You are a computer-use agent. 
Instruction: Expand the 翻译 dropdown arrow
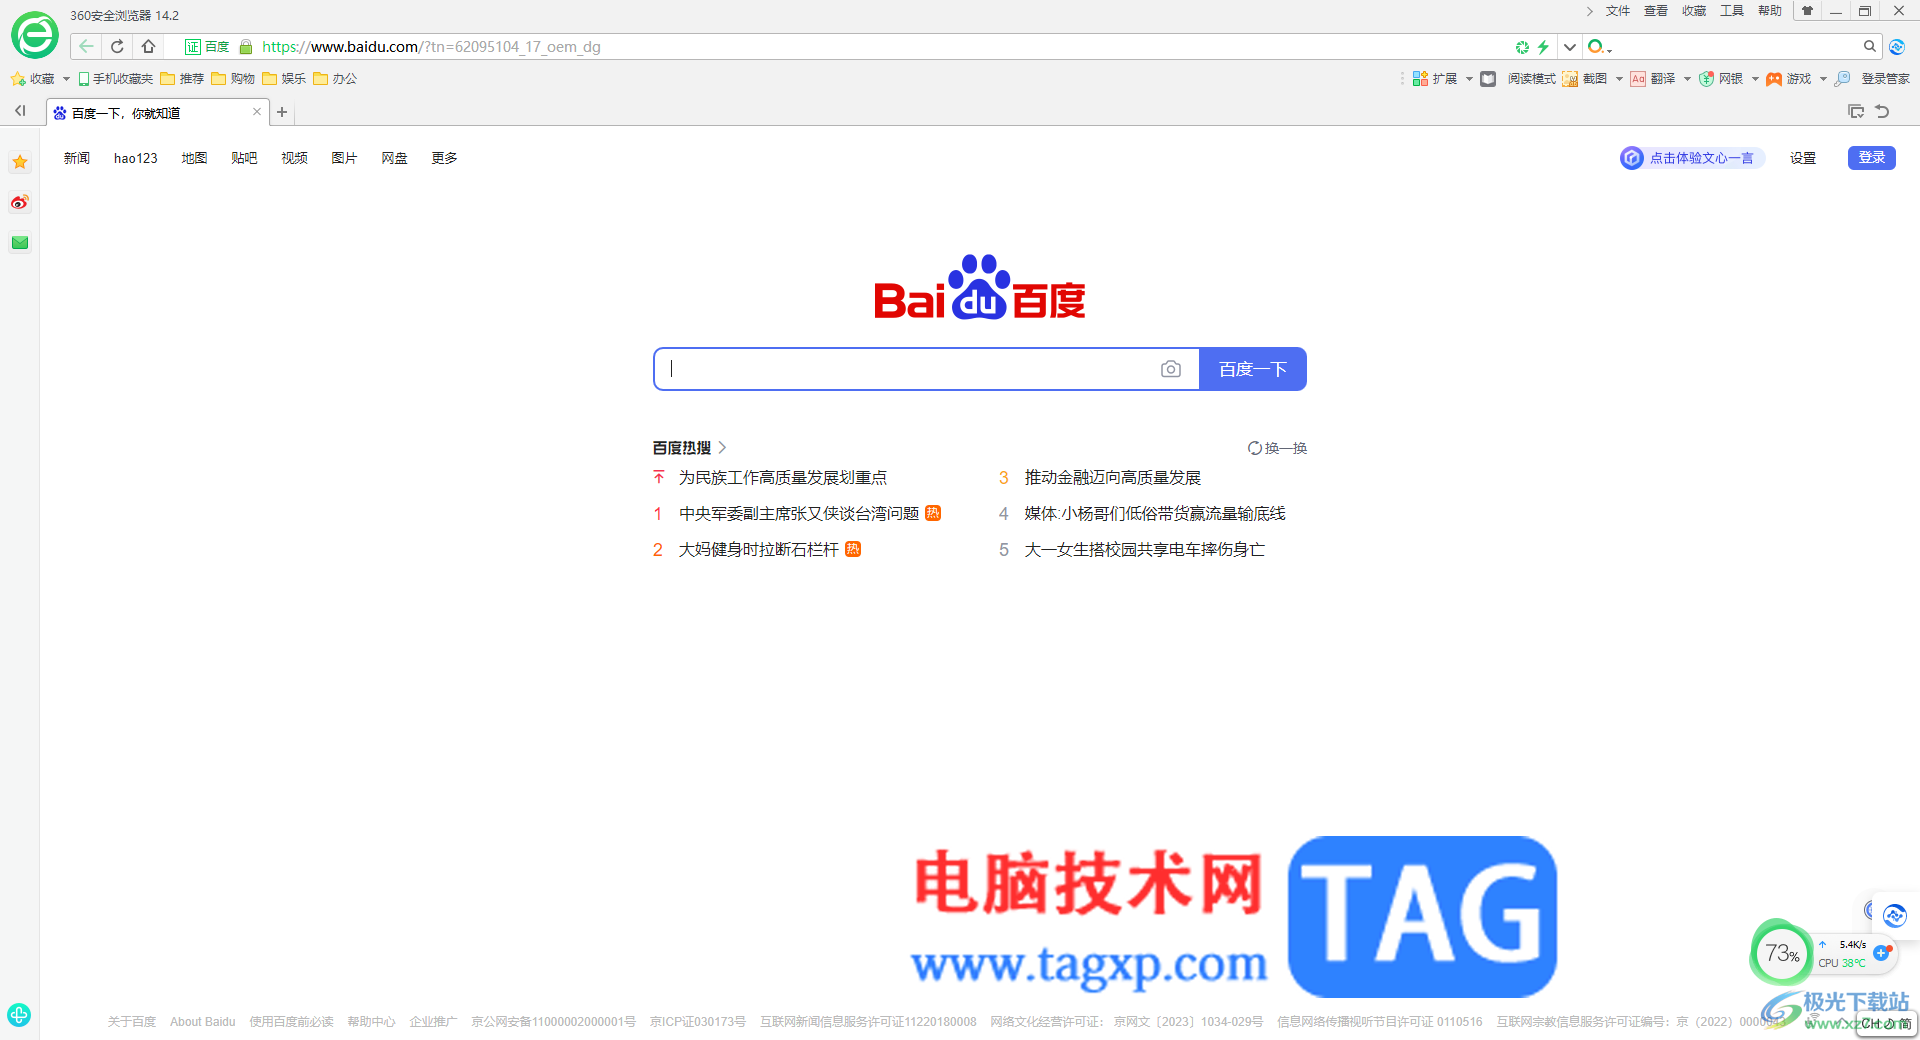coord(1687,79)
